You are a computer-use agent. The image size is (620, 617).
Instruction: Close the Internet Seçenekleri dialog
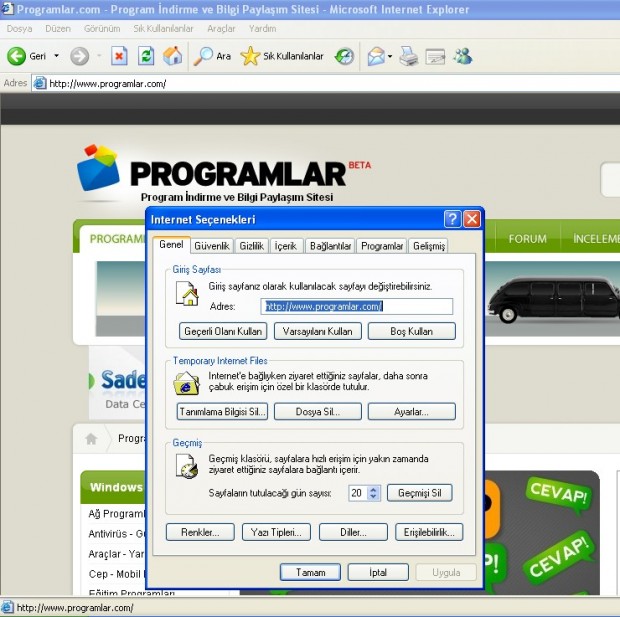point(472,219)
